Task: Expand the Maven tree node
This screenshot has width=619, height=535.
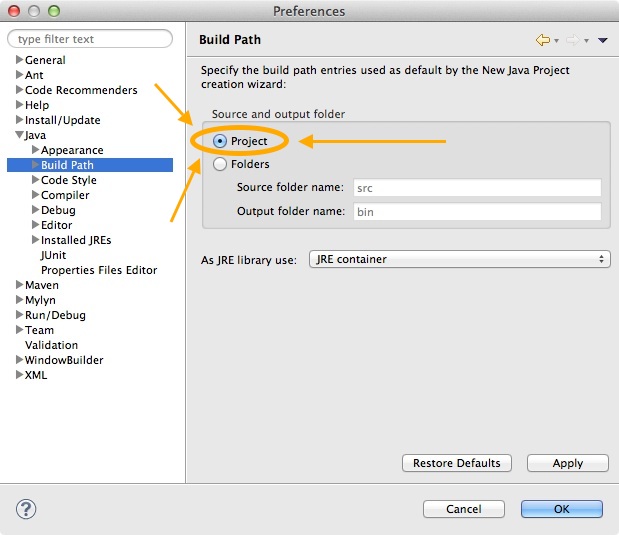Action: pos(19,285)
